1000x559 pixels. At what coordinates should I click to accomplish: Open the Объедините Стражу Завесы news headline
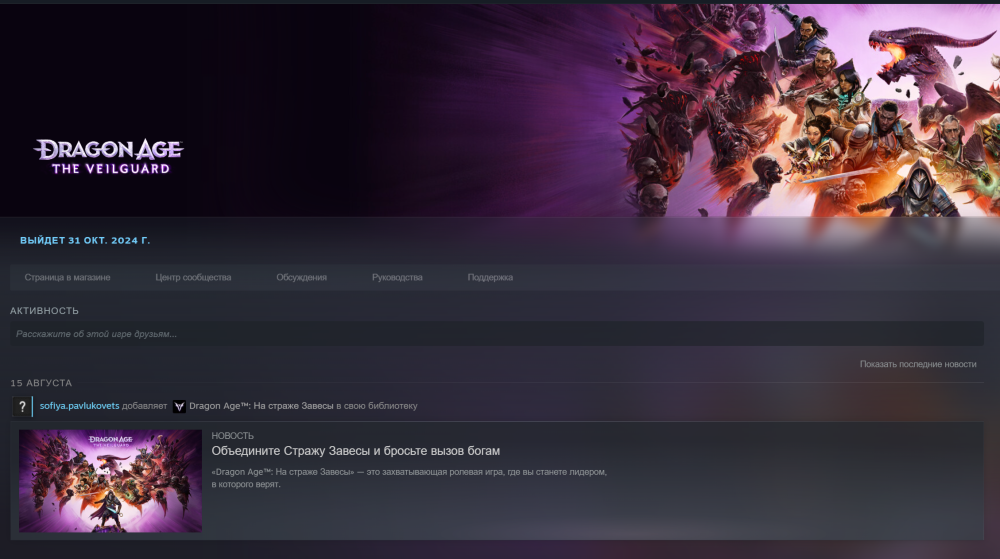pos(355,451)
